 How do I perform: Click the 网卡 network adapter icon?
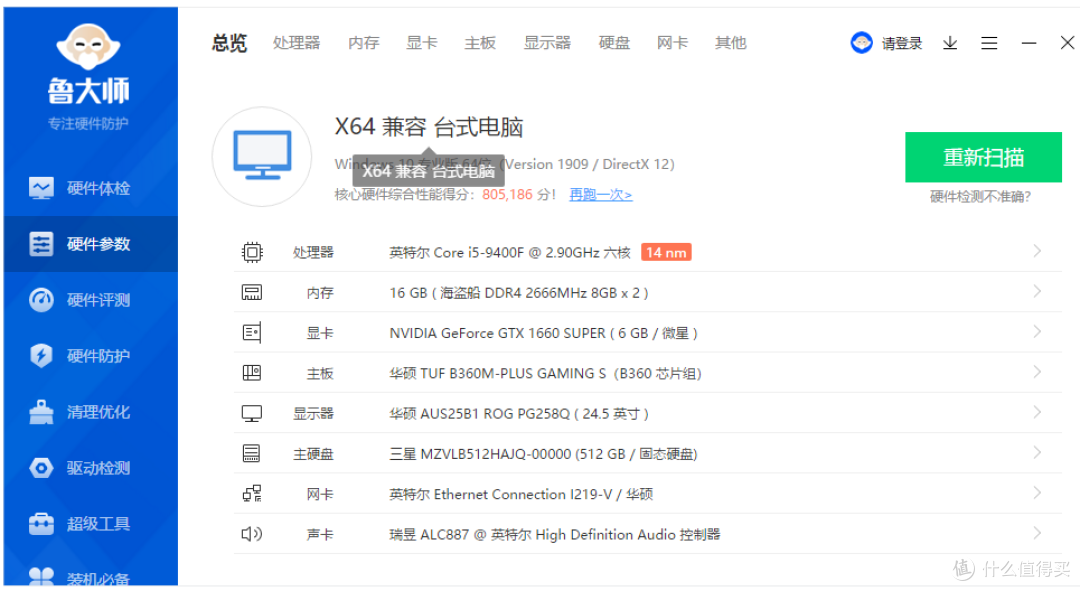coord(252,494)
